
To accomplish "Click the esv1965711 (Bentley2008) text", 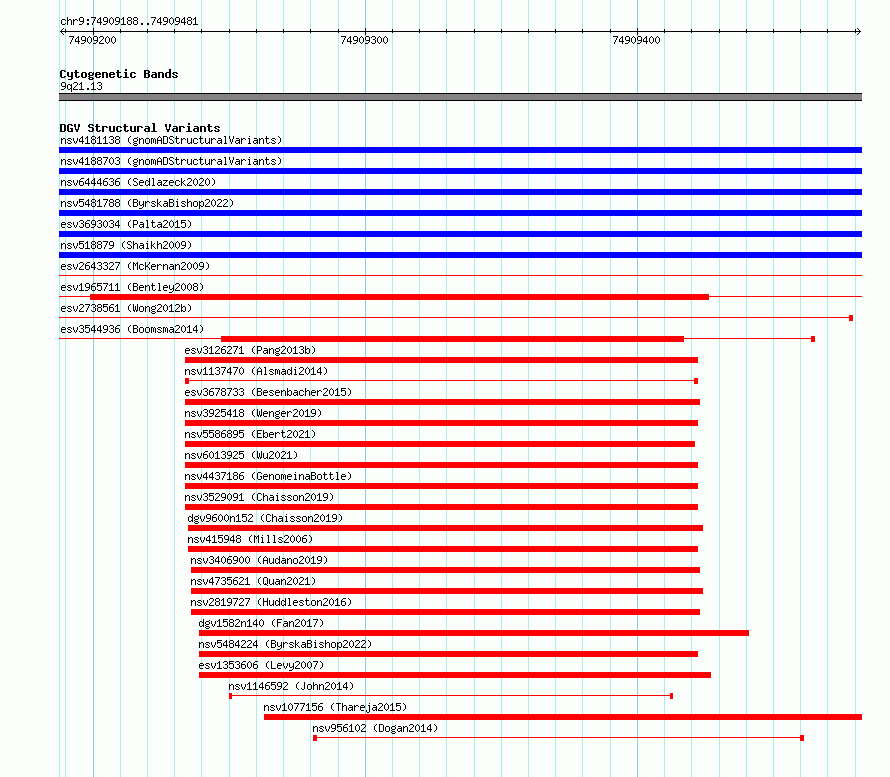I will point(132,287).
